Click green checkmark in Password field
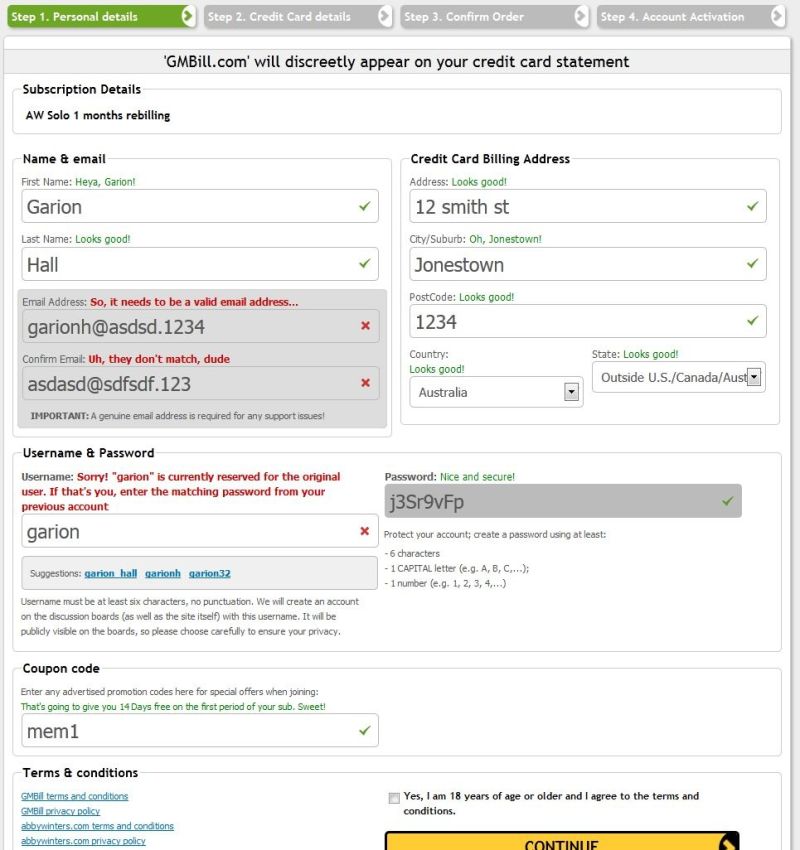Screen dimensions: 800x850 [727, 501]
